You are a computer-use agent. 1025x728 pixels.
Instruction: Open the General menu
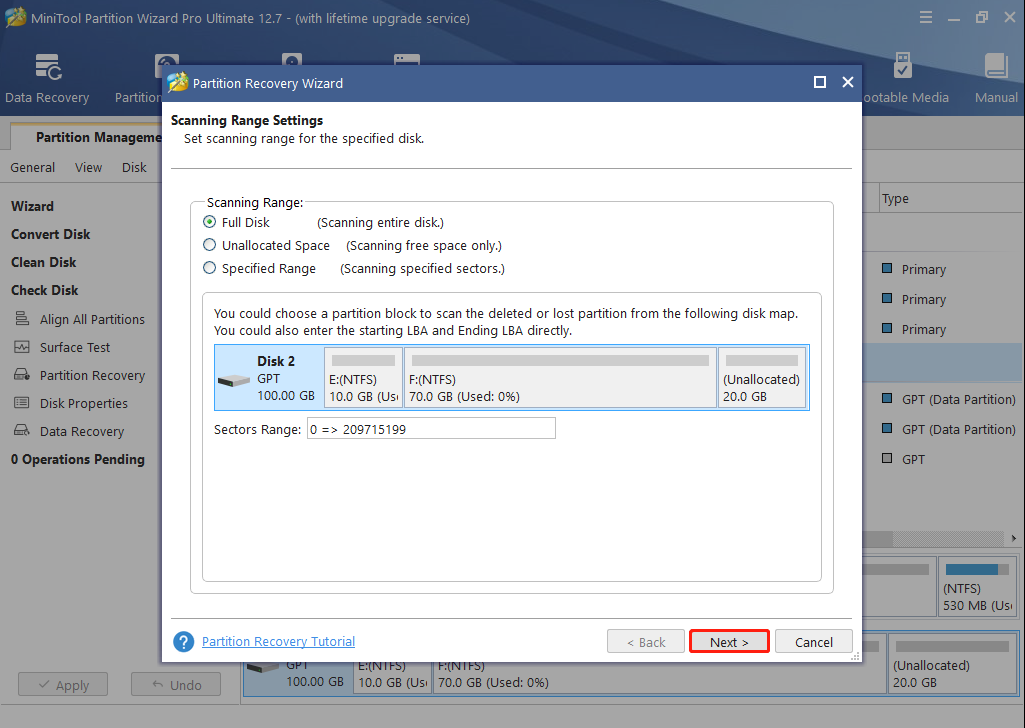point(33,167)
